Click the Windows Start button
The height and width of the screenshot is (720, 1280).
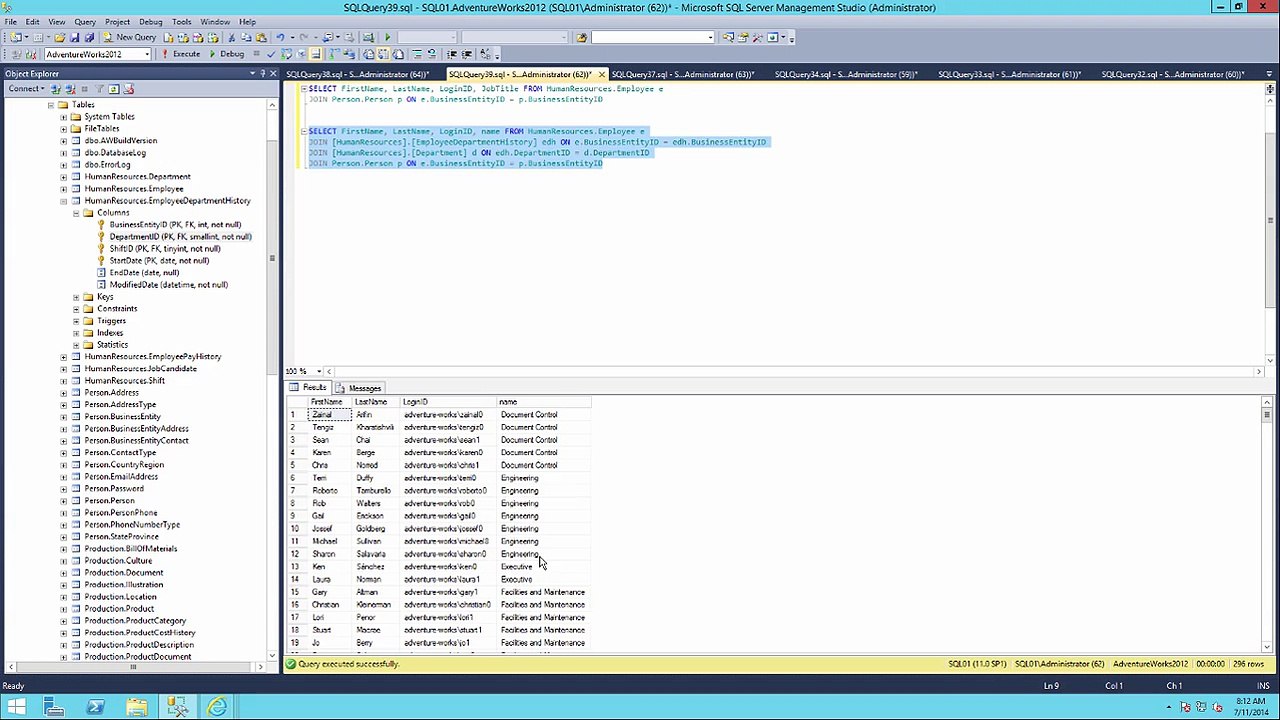coord(17,708)
